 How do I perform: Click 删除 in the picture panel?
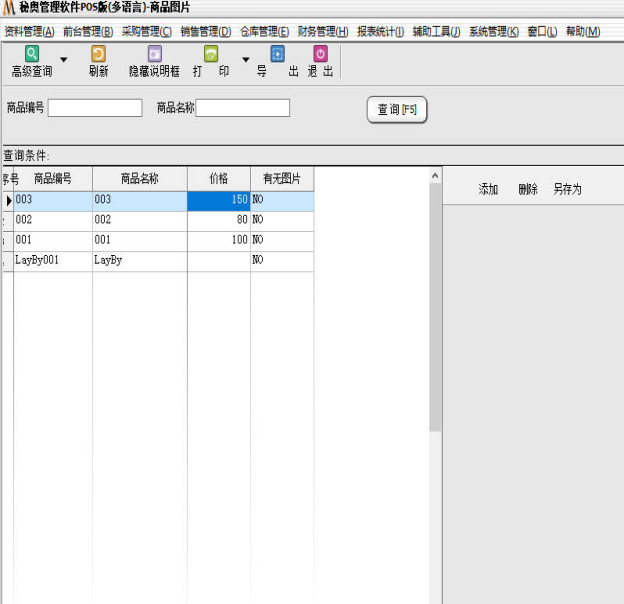[528, 189]
